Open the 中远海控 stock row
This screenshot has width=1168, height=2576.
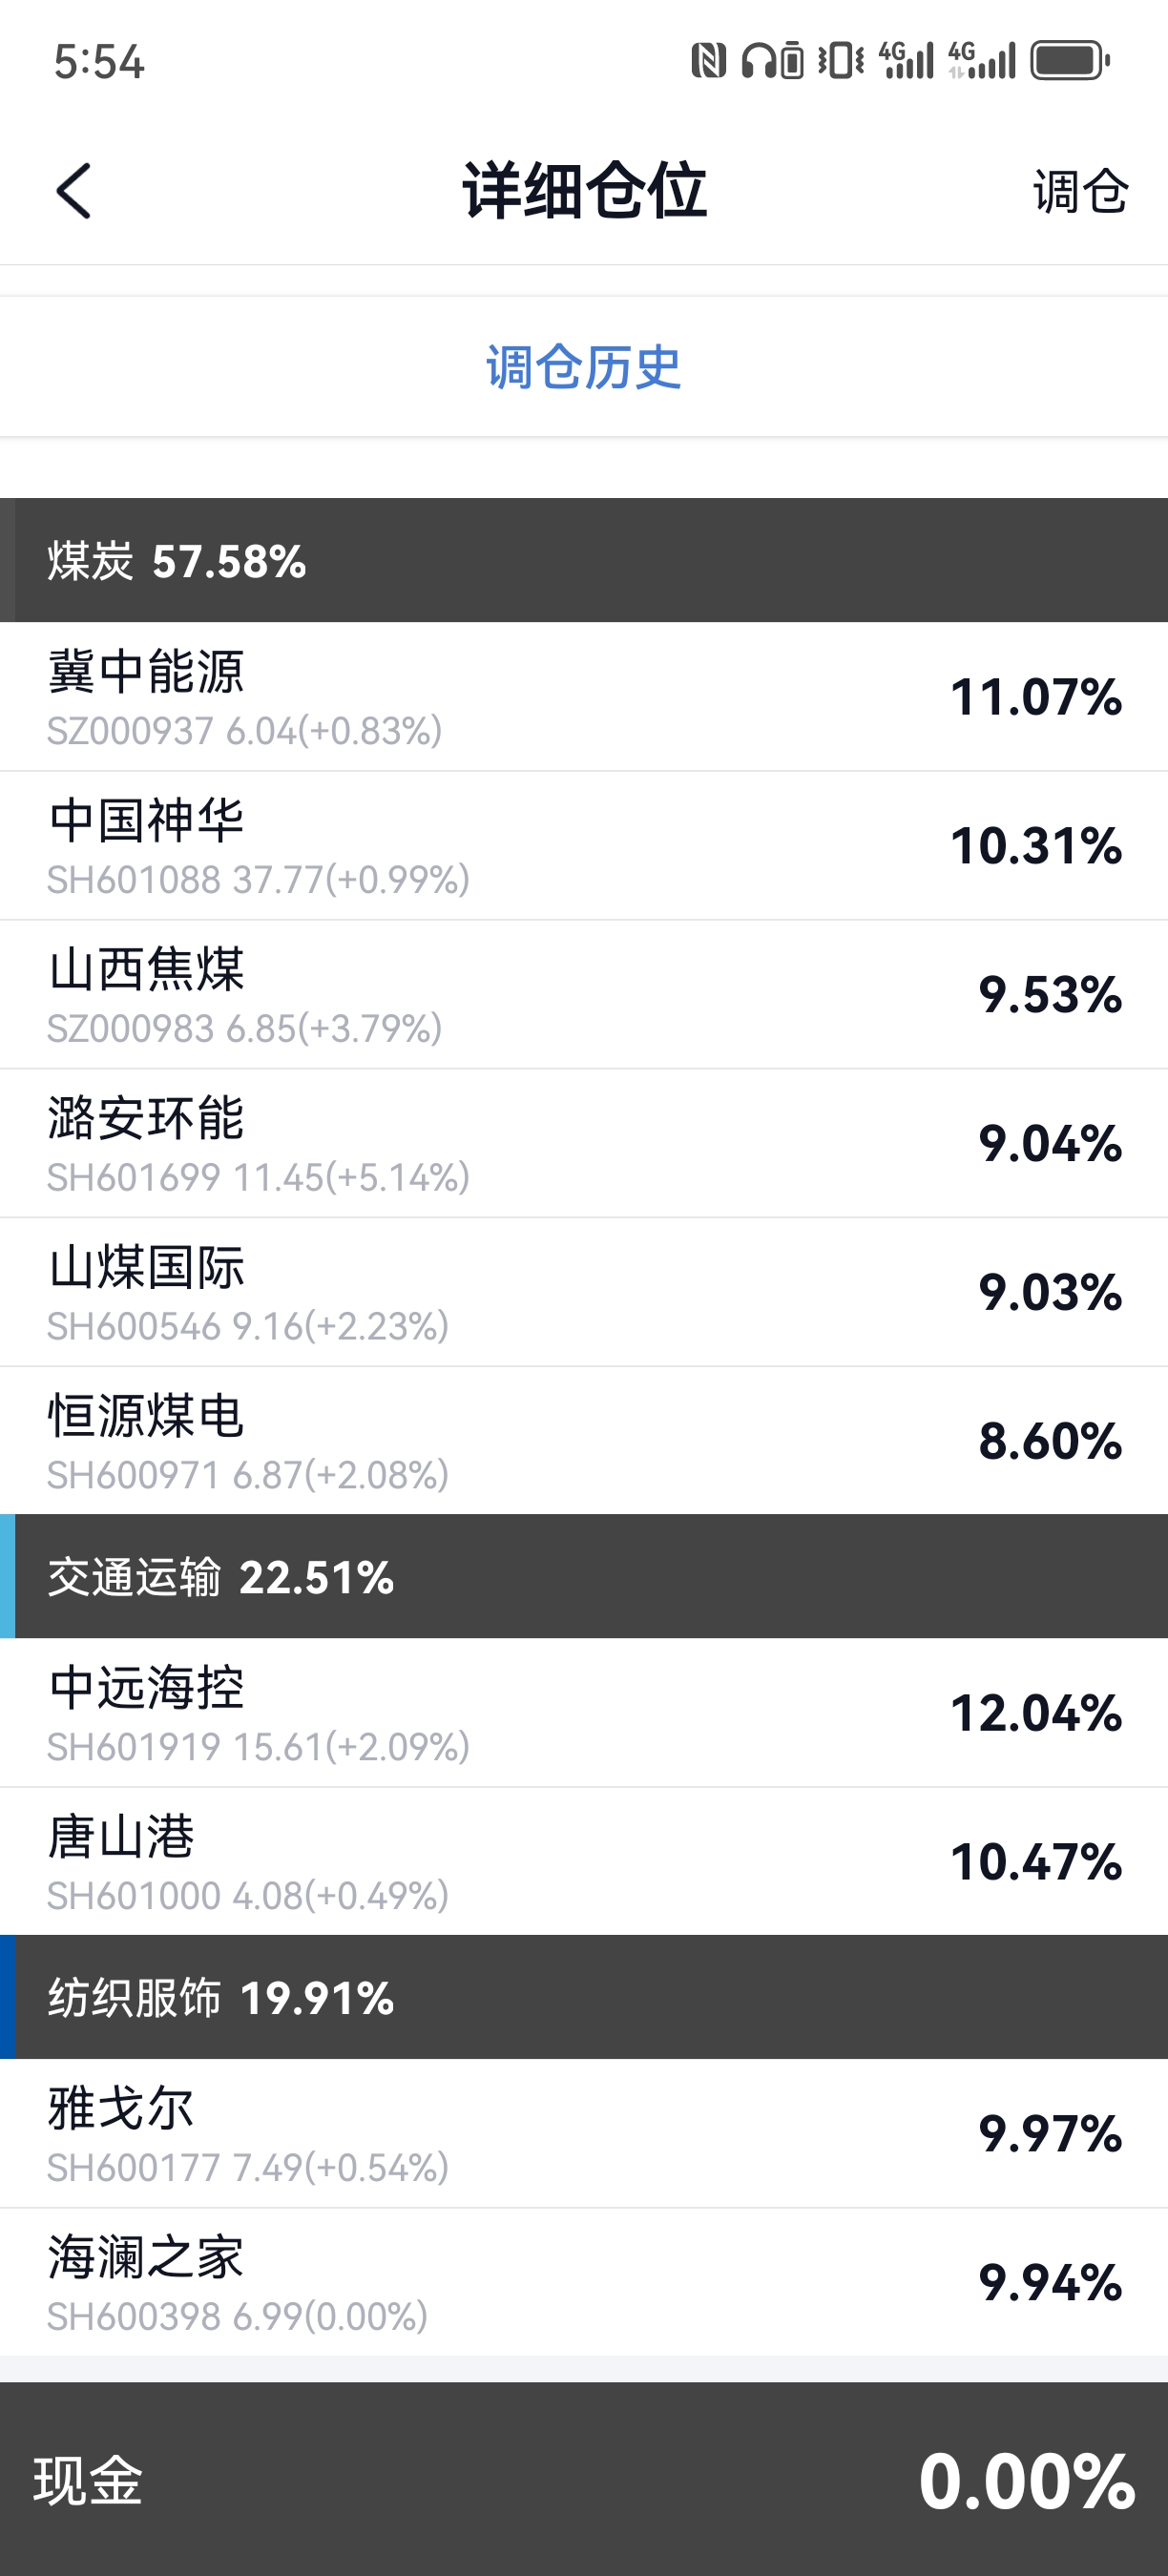pos(584,1713)
